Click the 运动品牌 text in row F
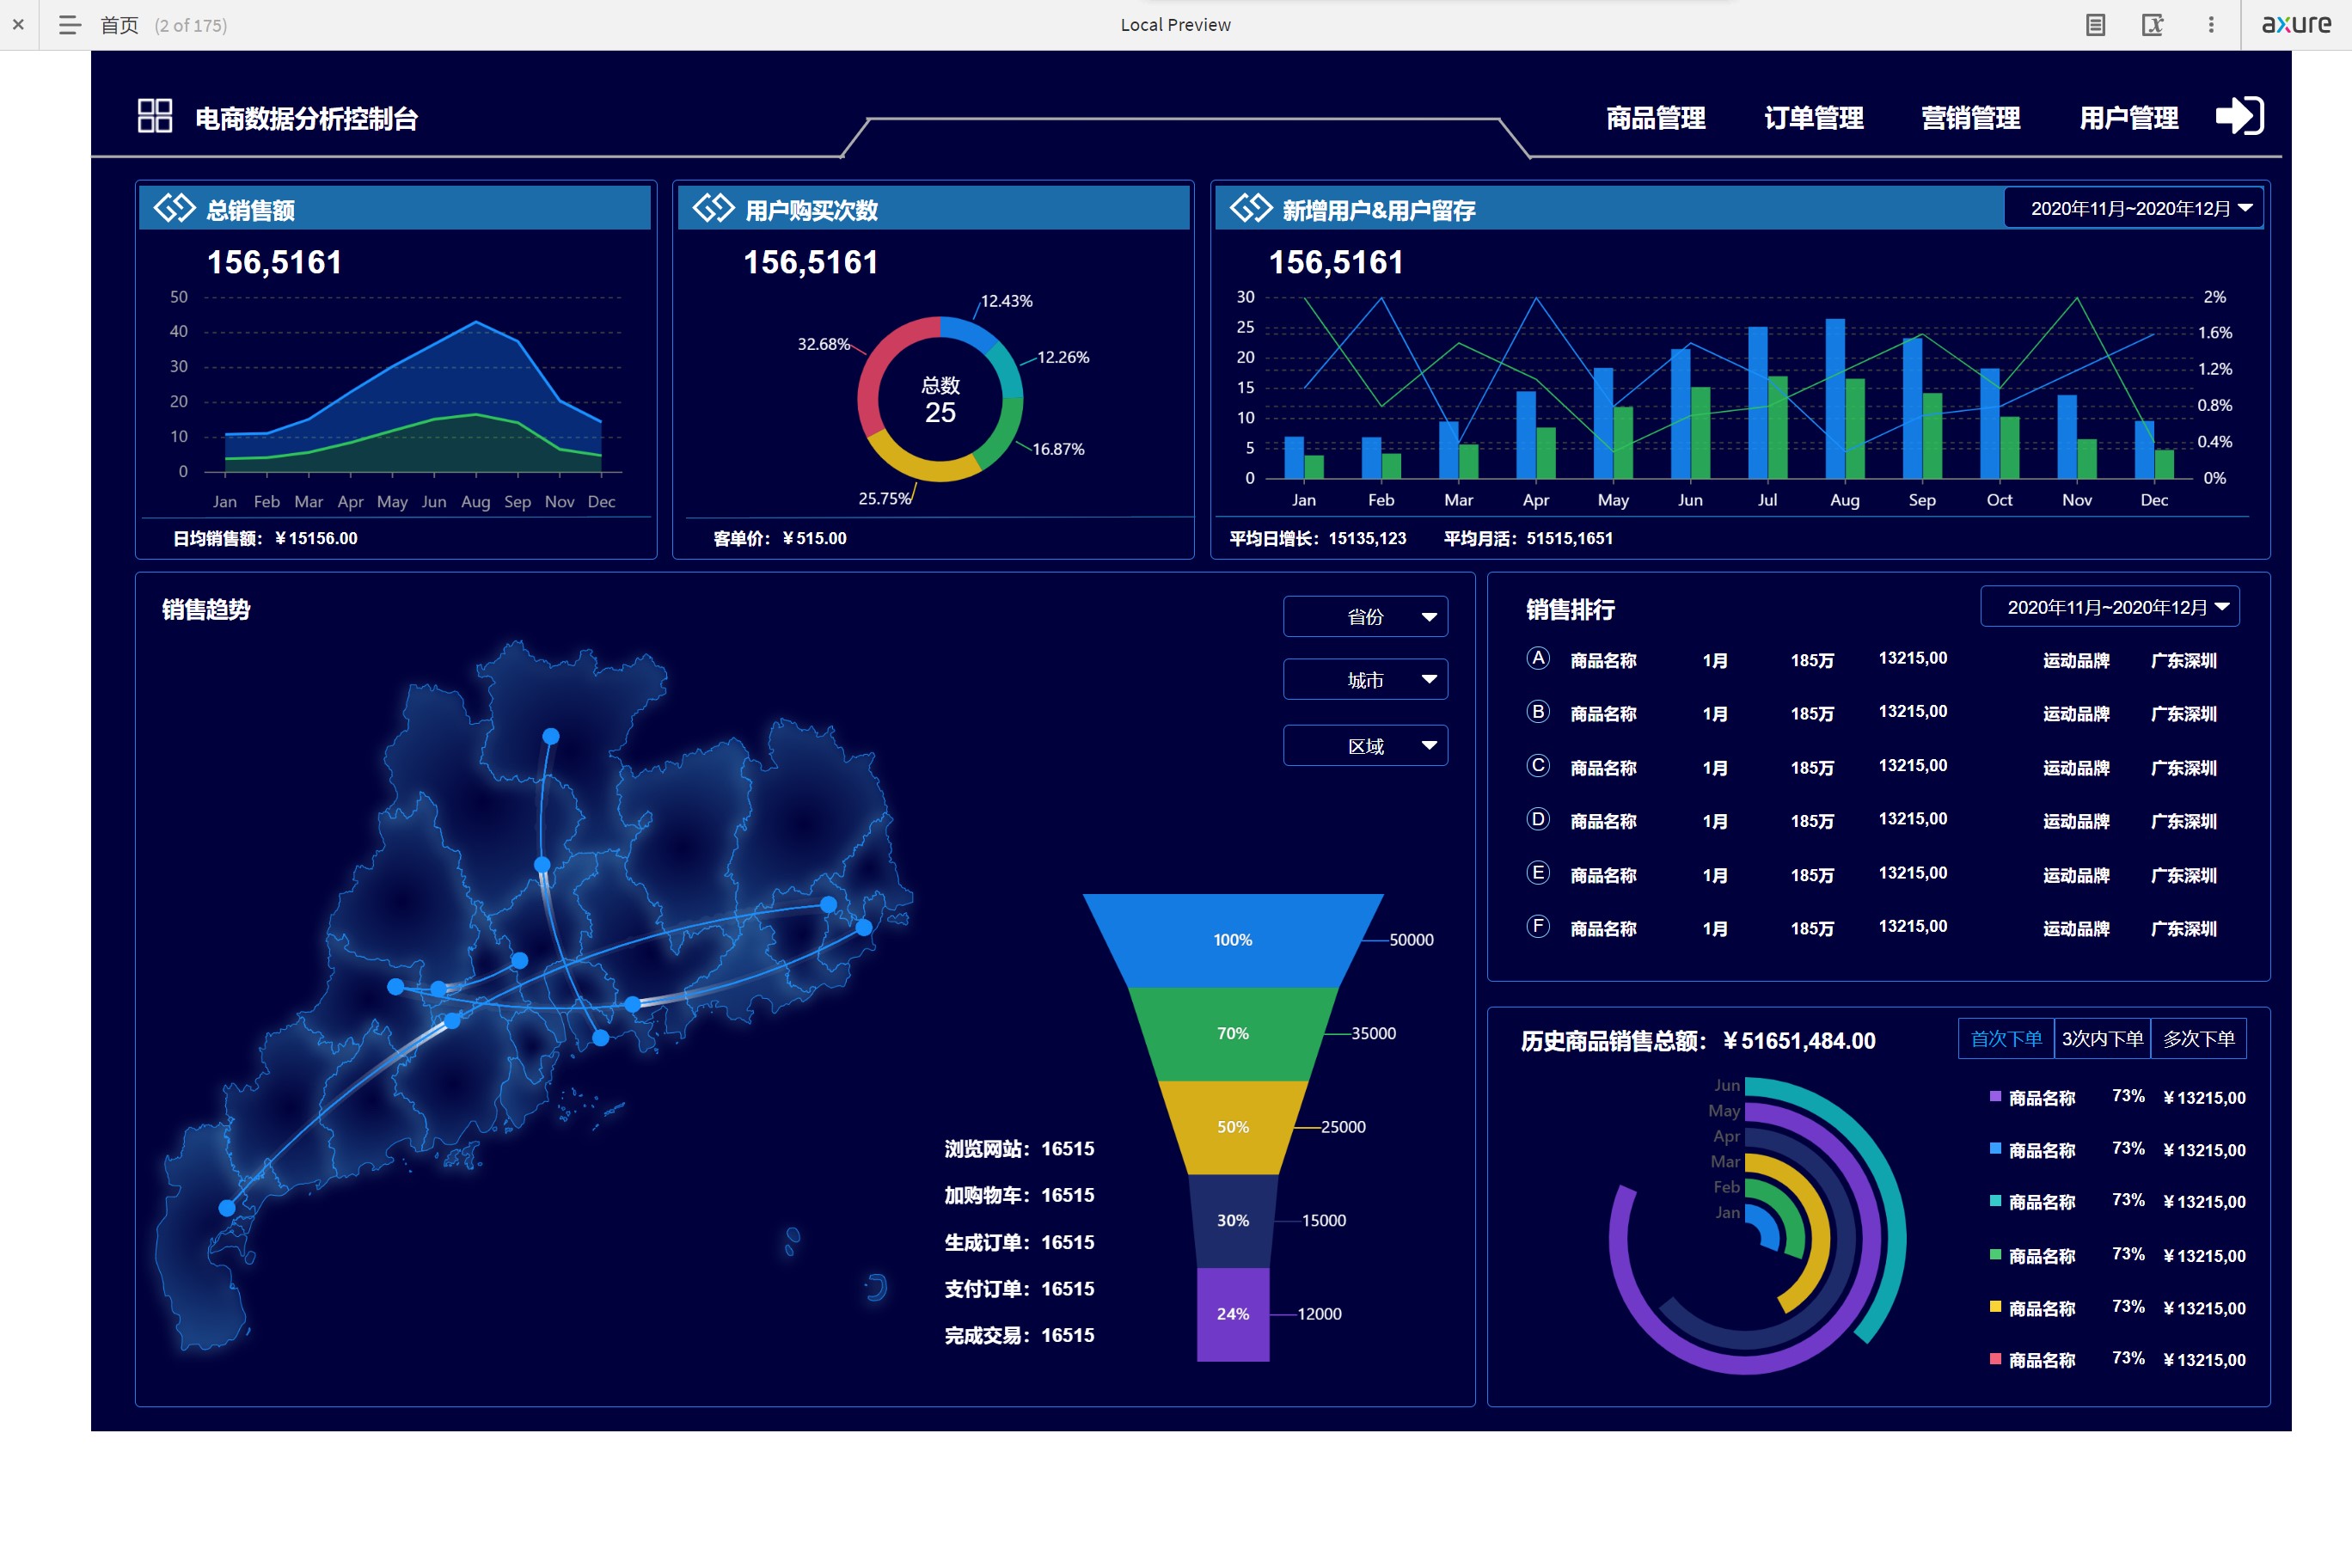Image resolution: width=2352 pixels, height=1568 pixels. (2076, 928)
